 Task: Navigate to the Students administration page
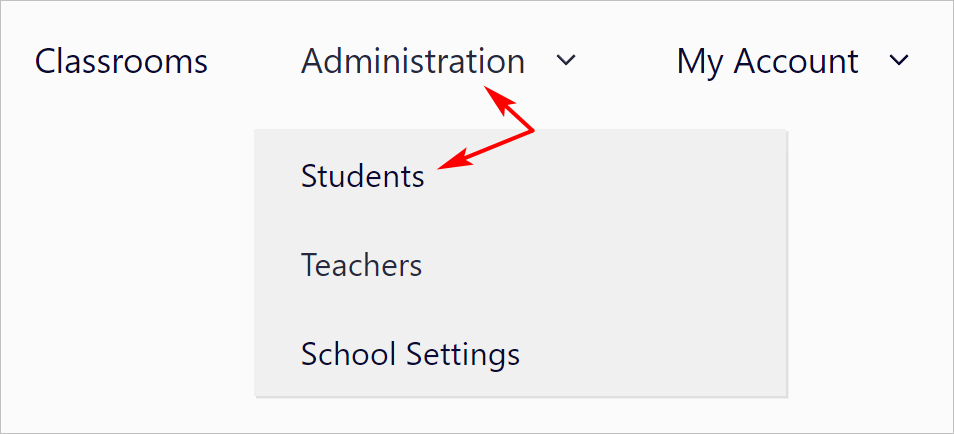363,177
